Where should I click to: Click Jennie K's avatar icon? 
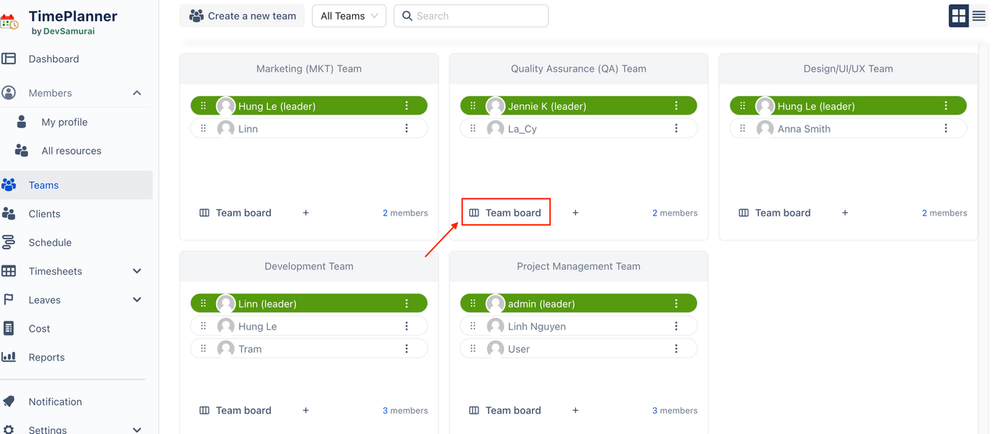[x=495, y=106]
